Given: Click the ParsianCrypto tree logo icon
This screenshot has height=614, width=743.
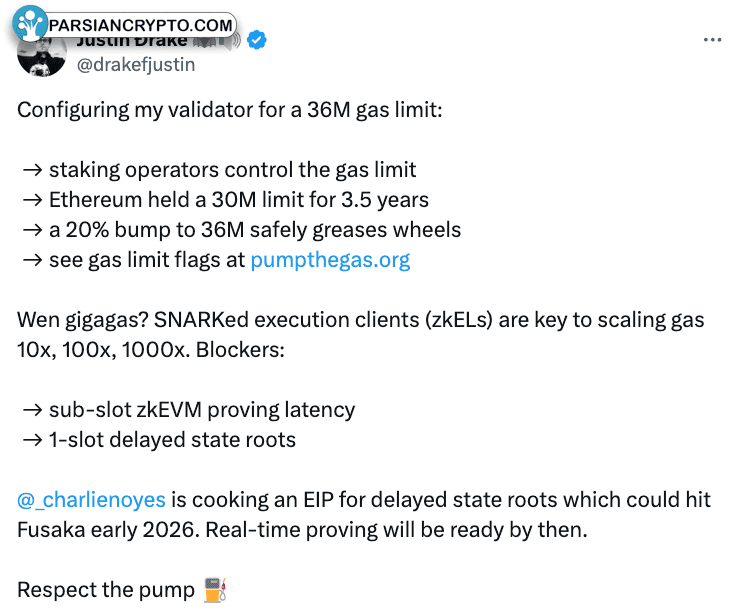Looking at the screenshot, I should coord(30,23).
